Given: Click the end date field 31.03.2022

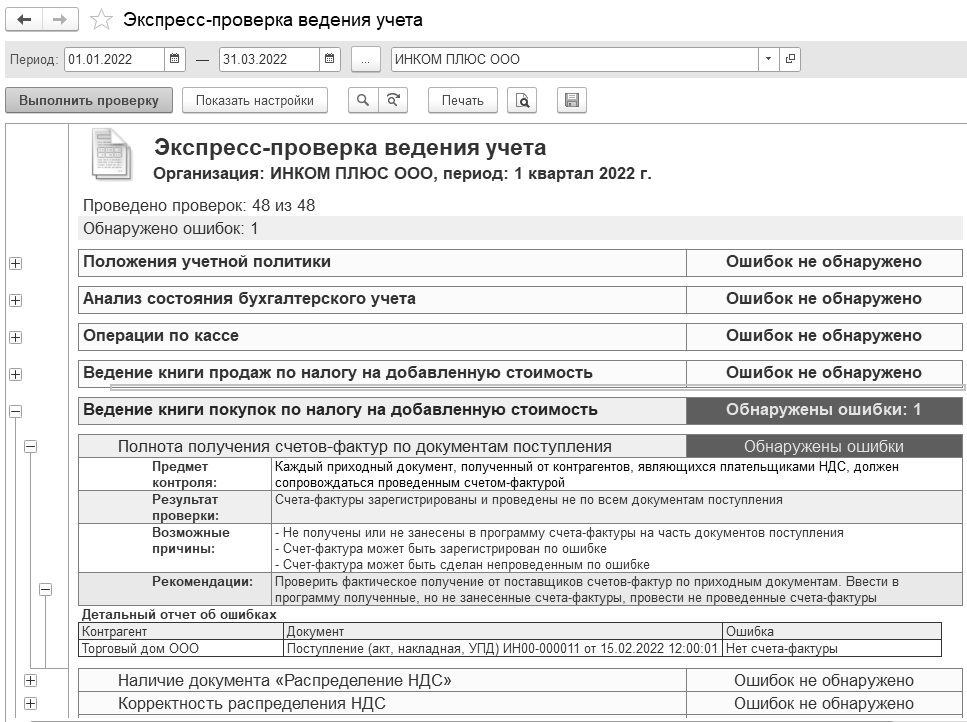Looking at the screenshot, I should coord(269,59).
